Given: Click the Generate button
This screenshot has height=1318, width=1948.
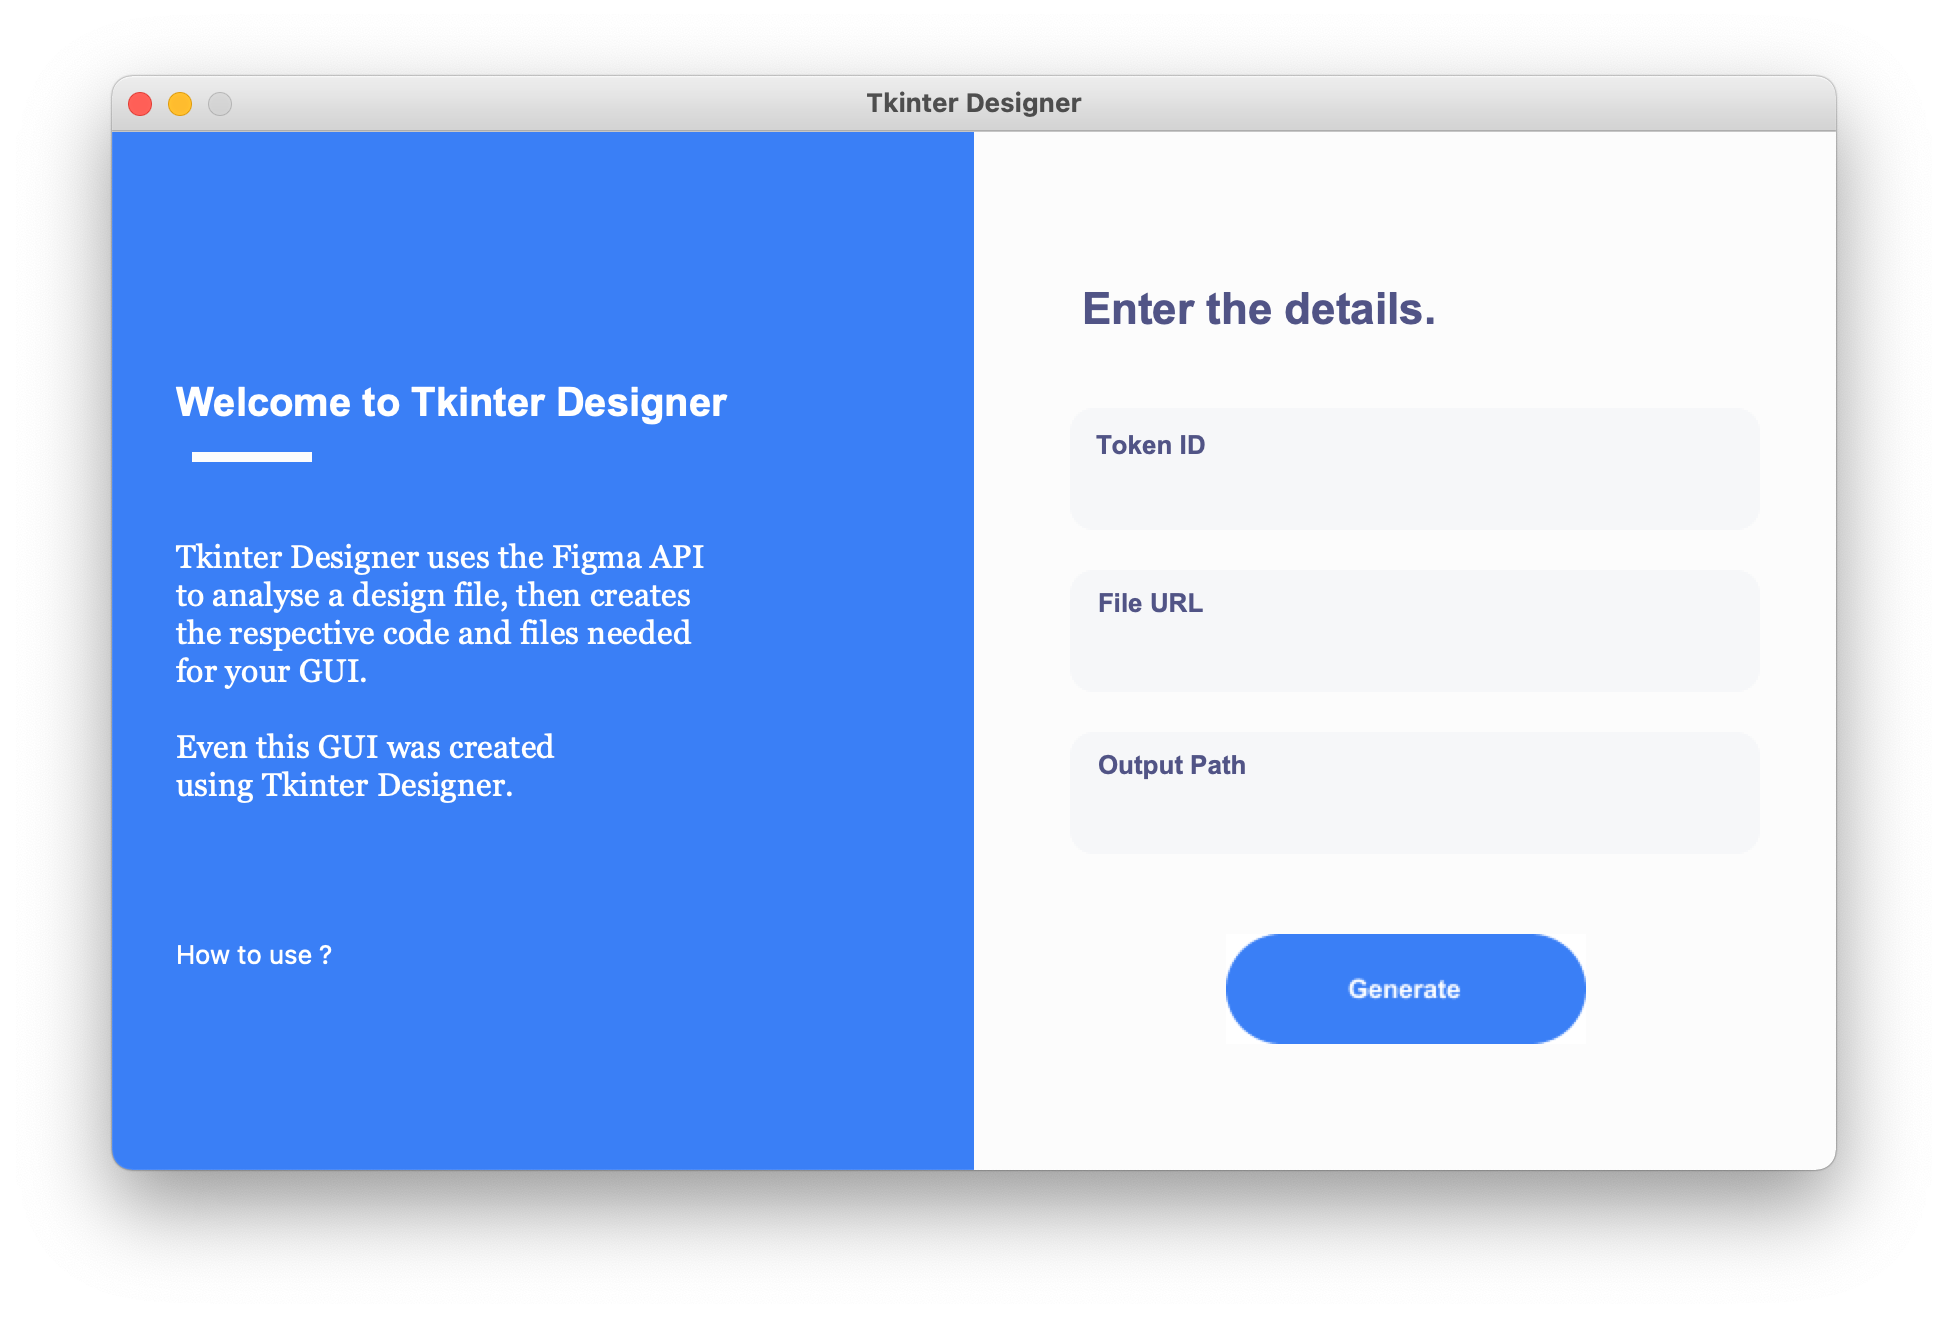Looking at the screenshot, I should click(1403, 987).
